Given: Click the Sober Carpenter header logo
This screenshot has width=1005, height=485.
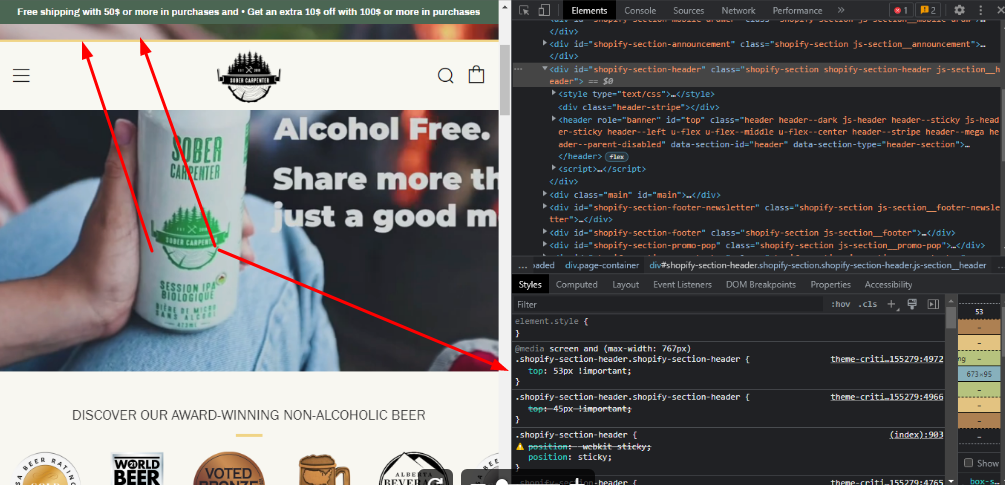Looking at the screenshot, I should tap(249, 76).
